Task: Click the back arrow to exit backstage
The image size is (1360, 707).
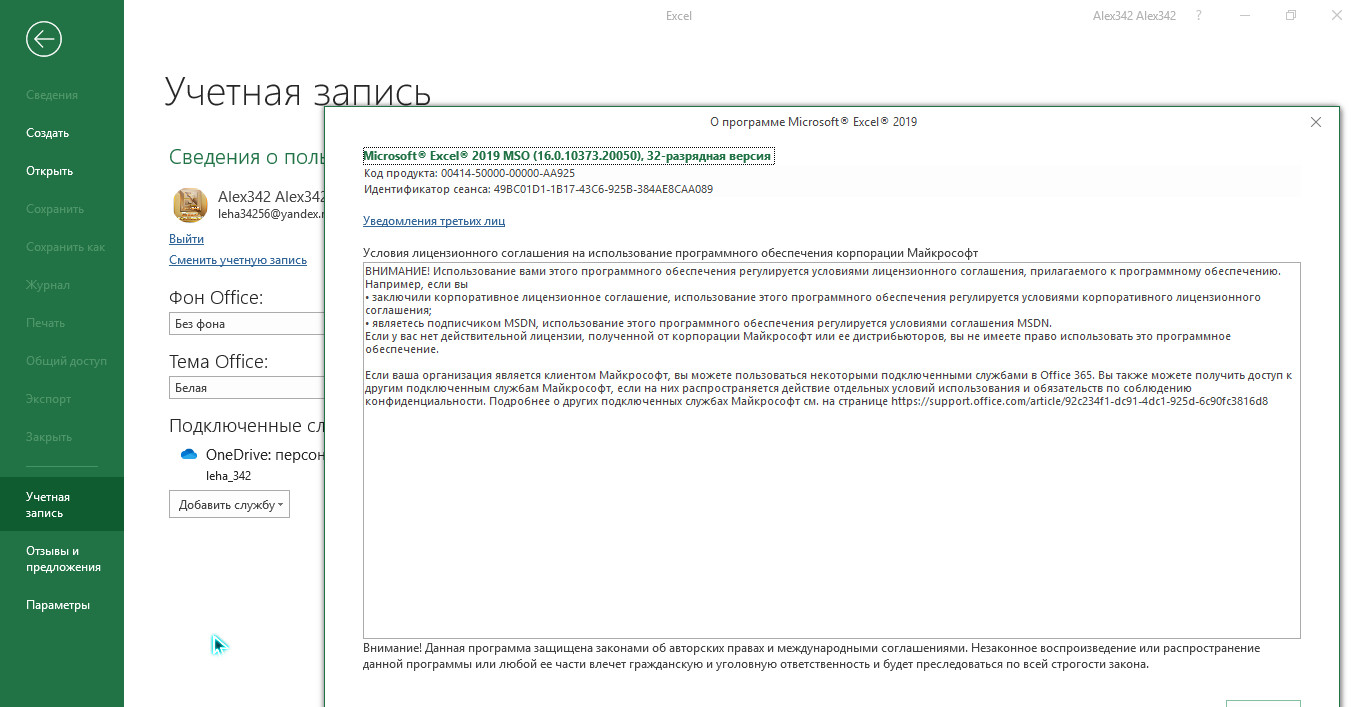Action: click(x=44, y=39)
